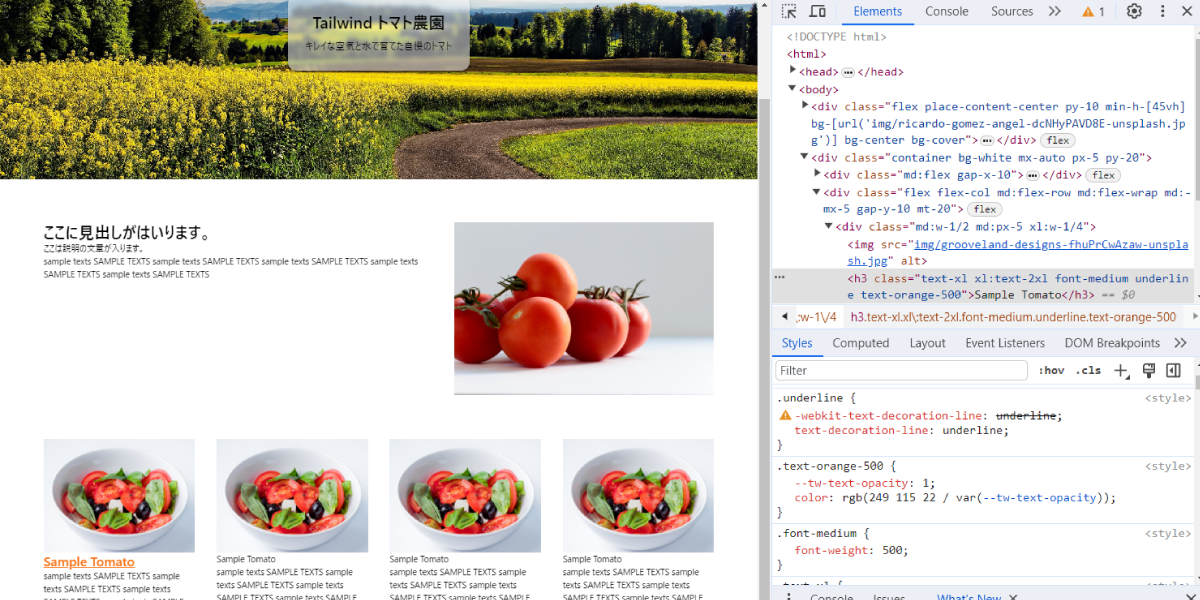1200x600 pixels.
Task: Open the rendering emulation paintbrush icon
Action: [x=1148, y=371]
